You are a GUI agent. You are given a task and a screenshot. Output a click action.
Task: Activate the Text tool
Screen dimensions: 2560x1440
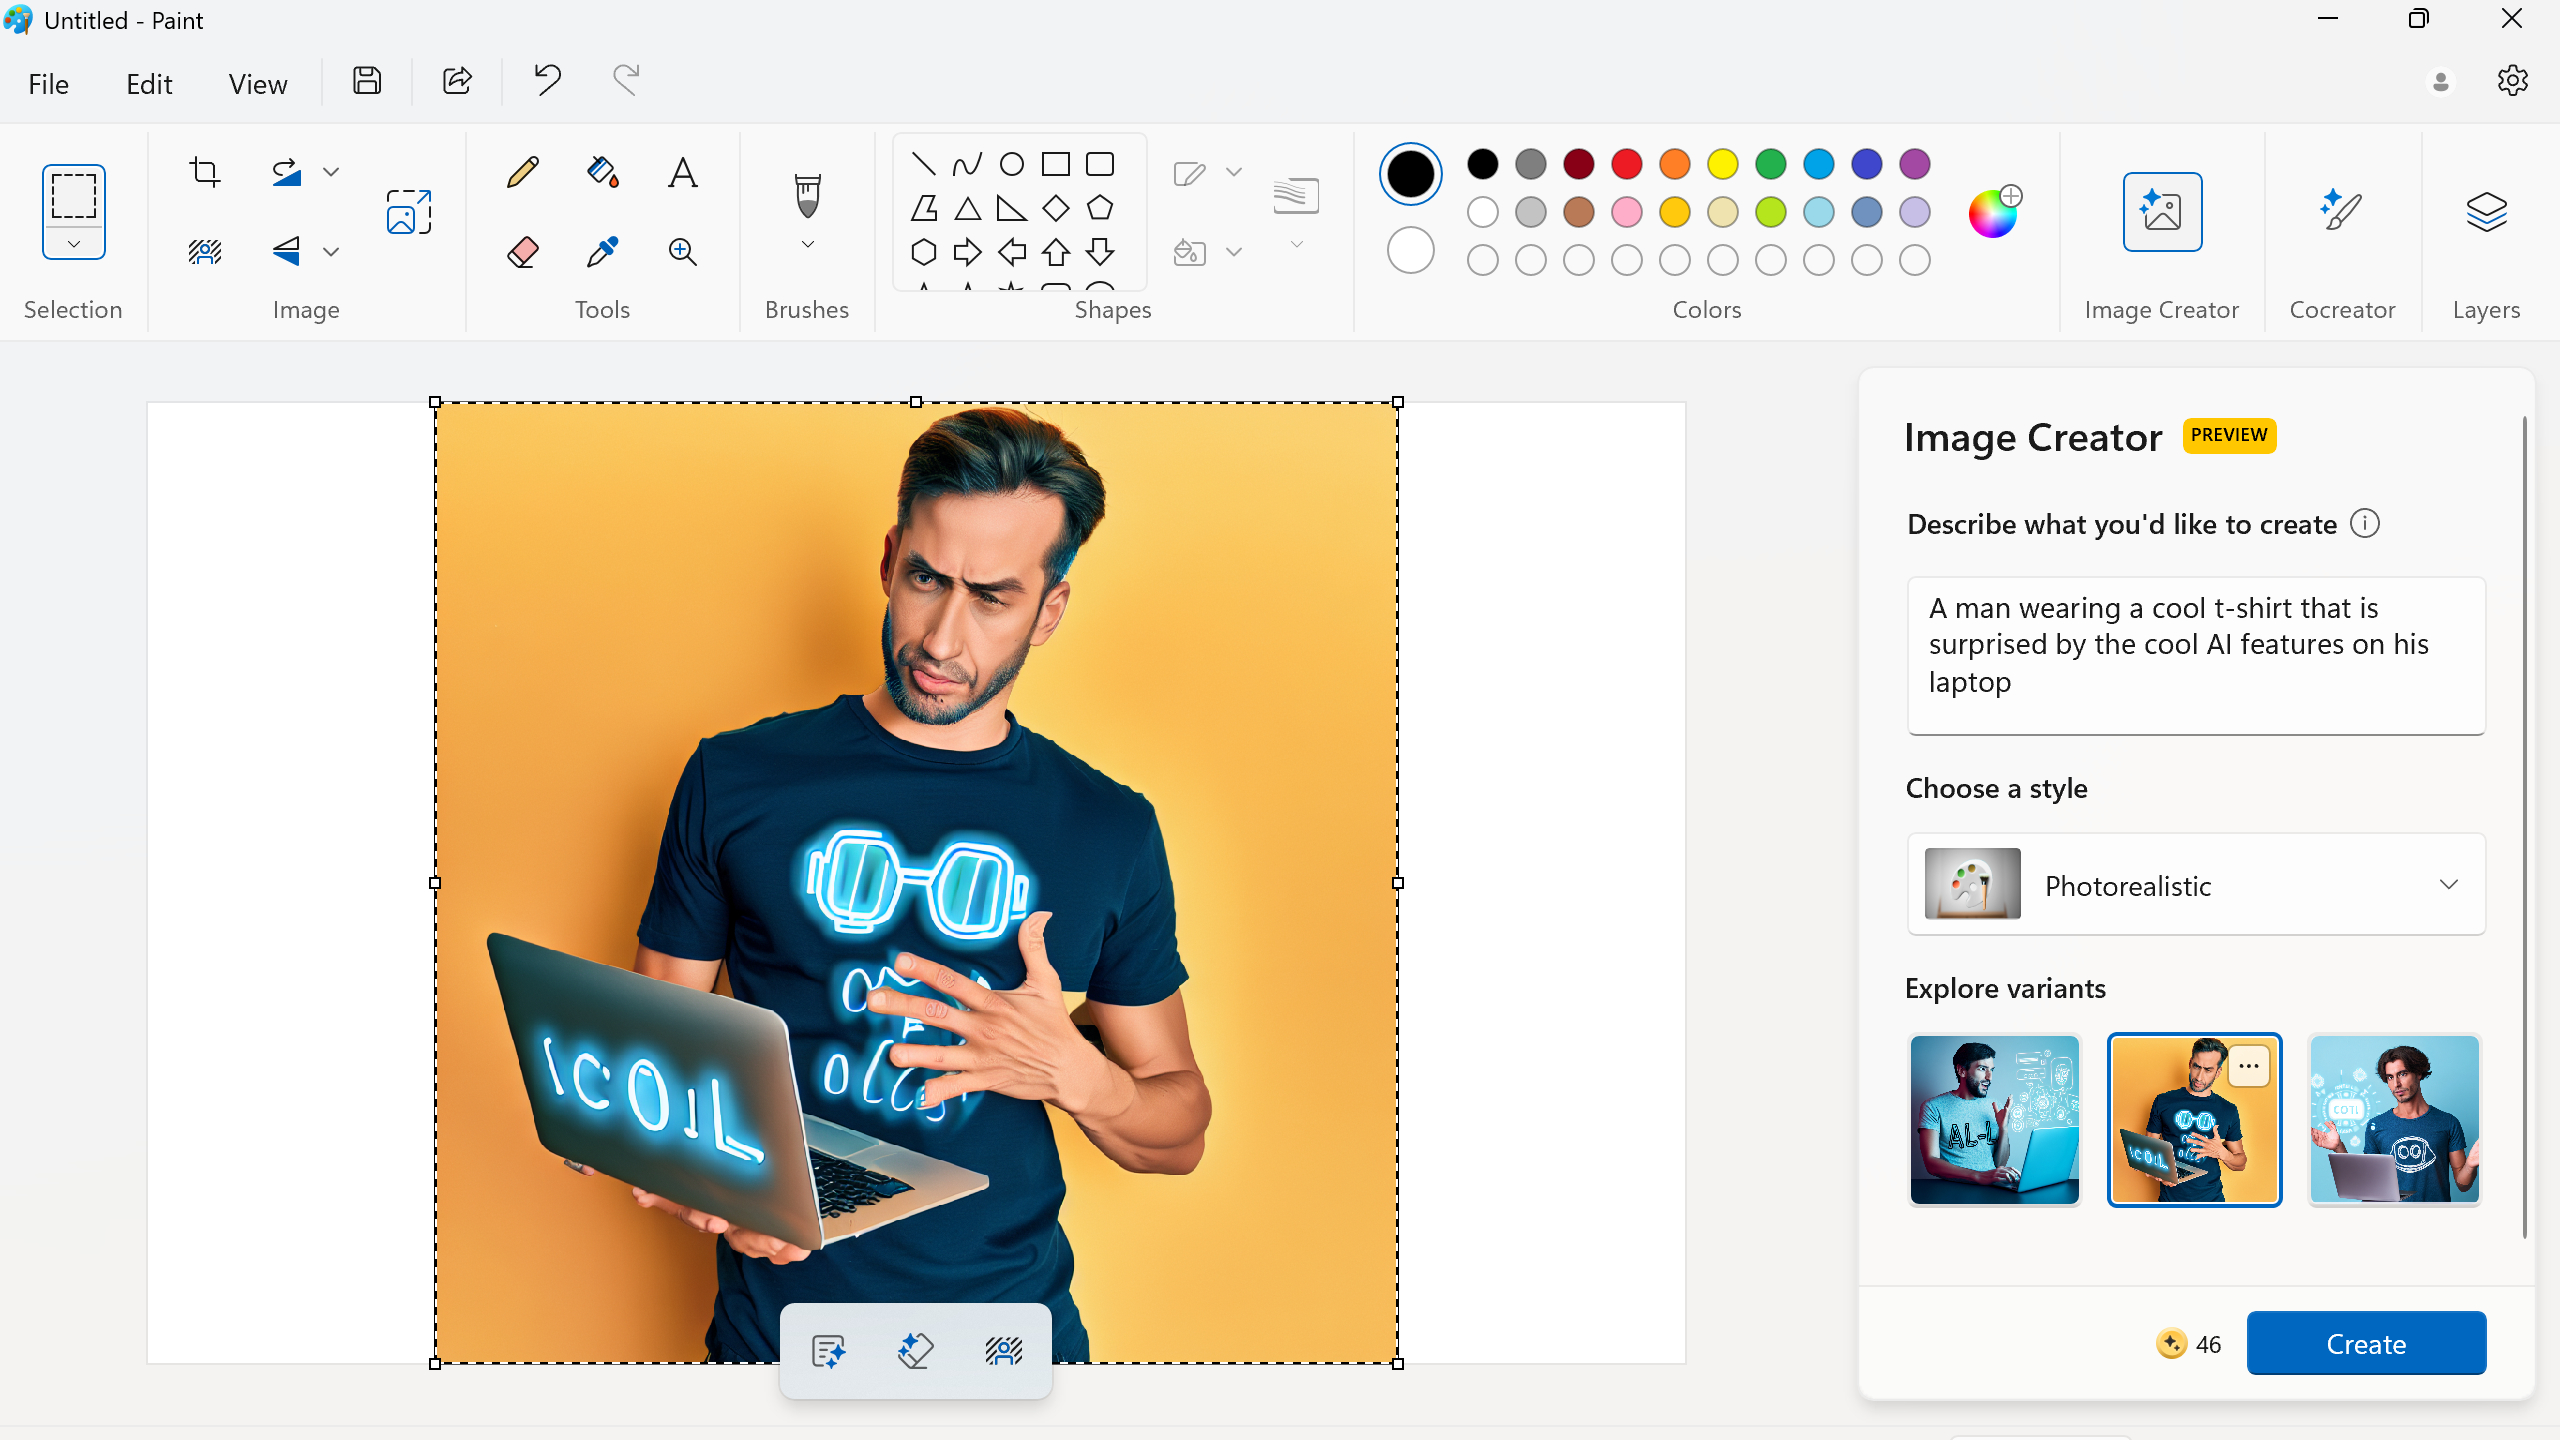point(682,172)
